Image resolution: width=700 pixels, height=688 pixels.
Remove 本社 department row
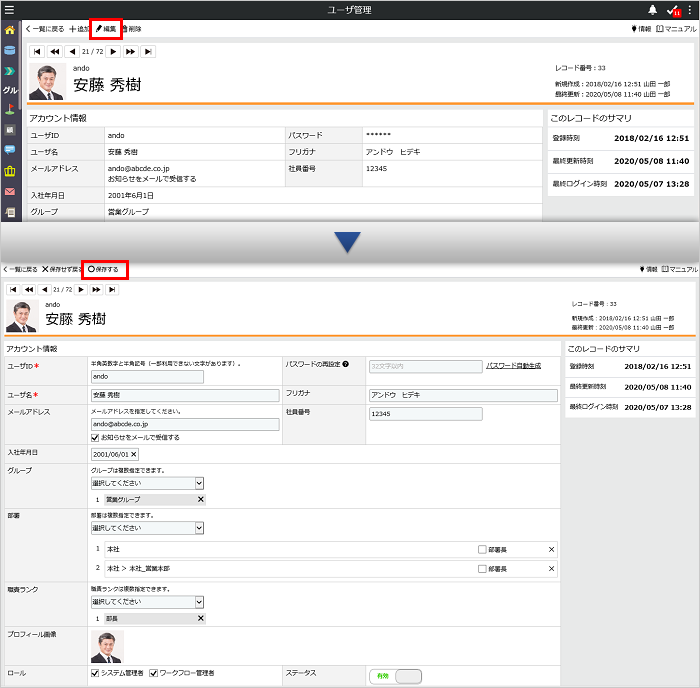click(551, 550)
